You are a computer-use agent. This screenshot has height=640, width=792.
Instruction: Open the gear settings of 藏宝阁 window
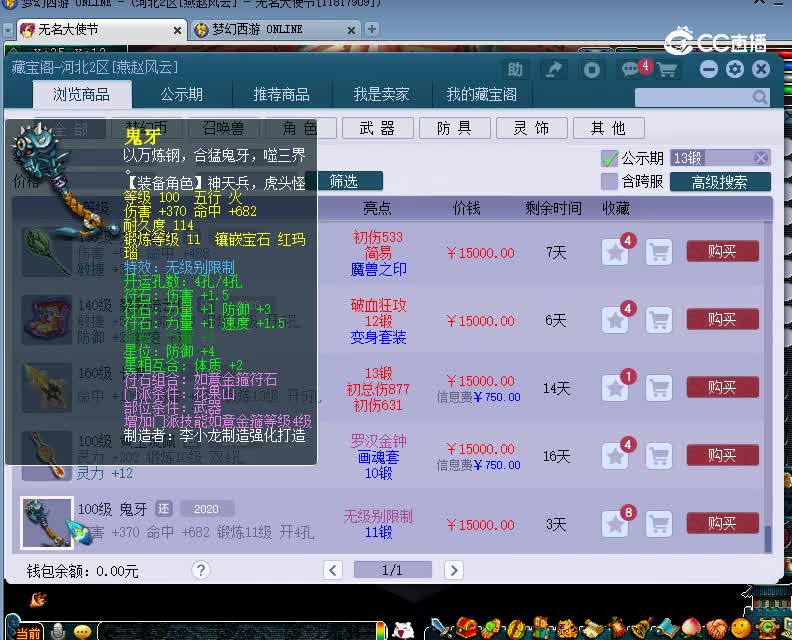pyautogui.click(x=735, y=69)
